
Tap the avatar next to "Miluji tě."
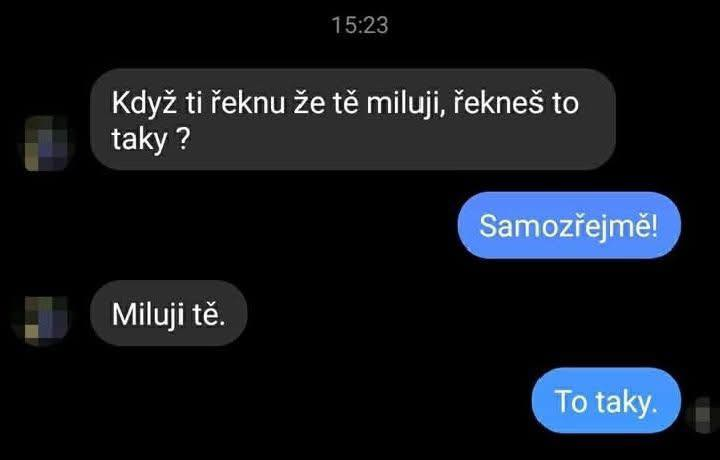point(46,320)
